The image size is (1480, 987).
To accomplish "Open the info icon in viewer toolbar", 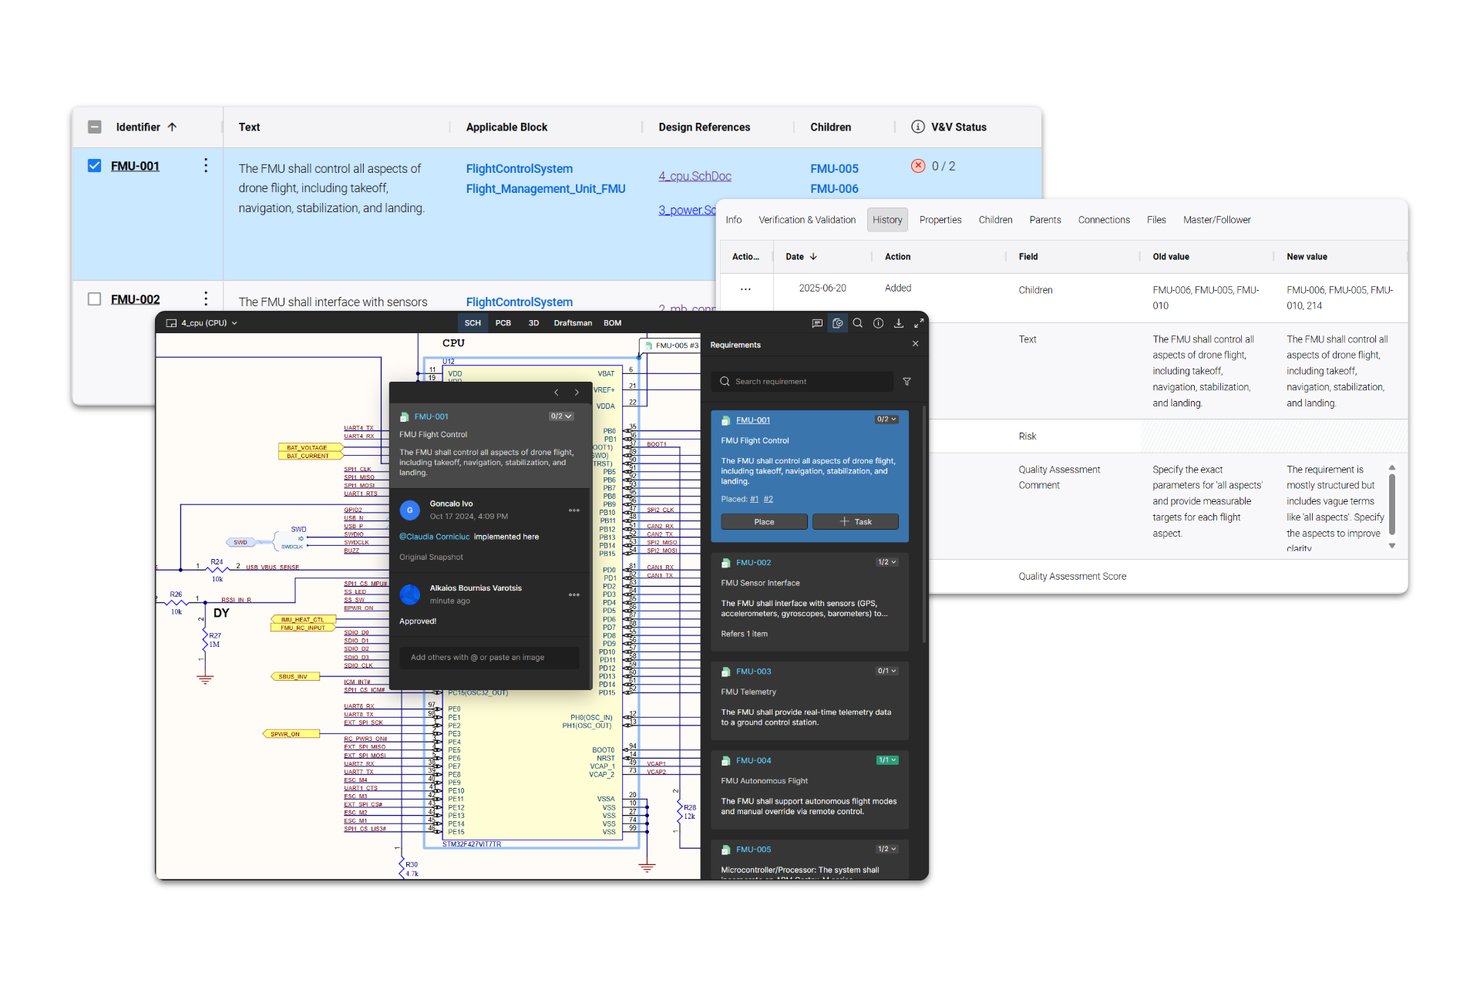I will coord(878,323).
